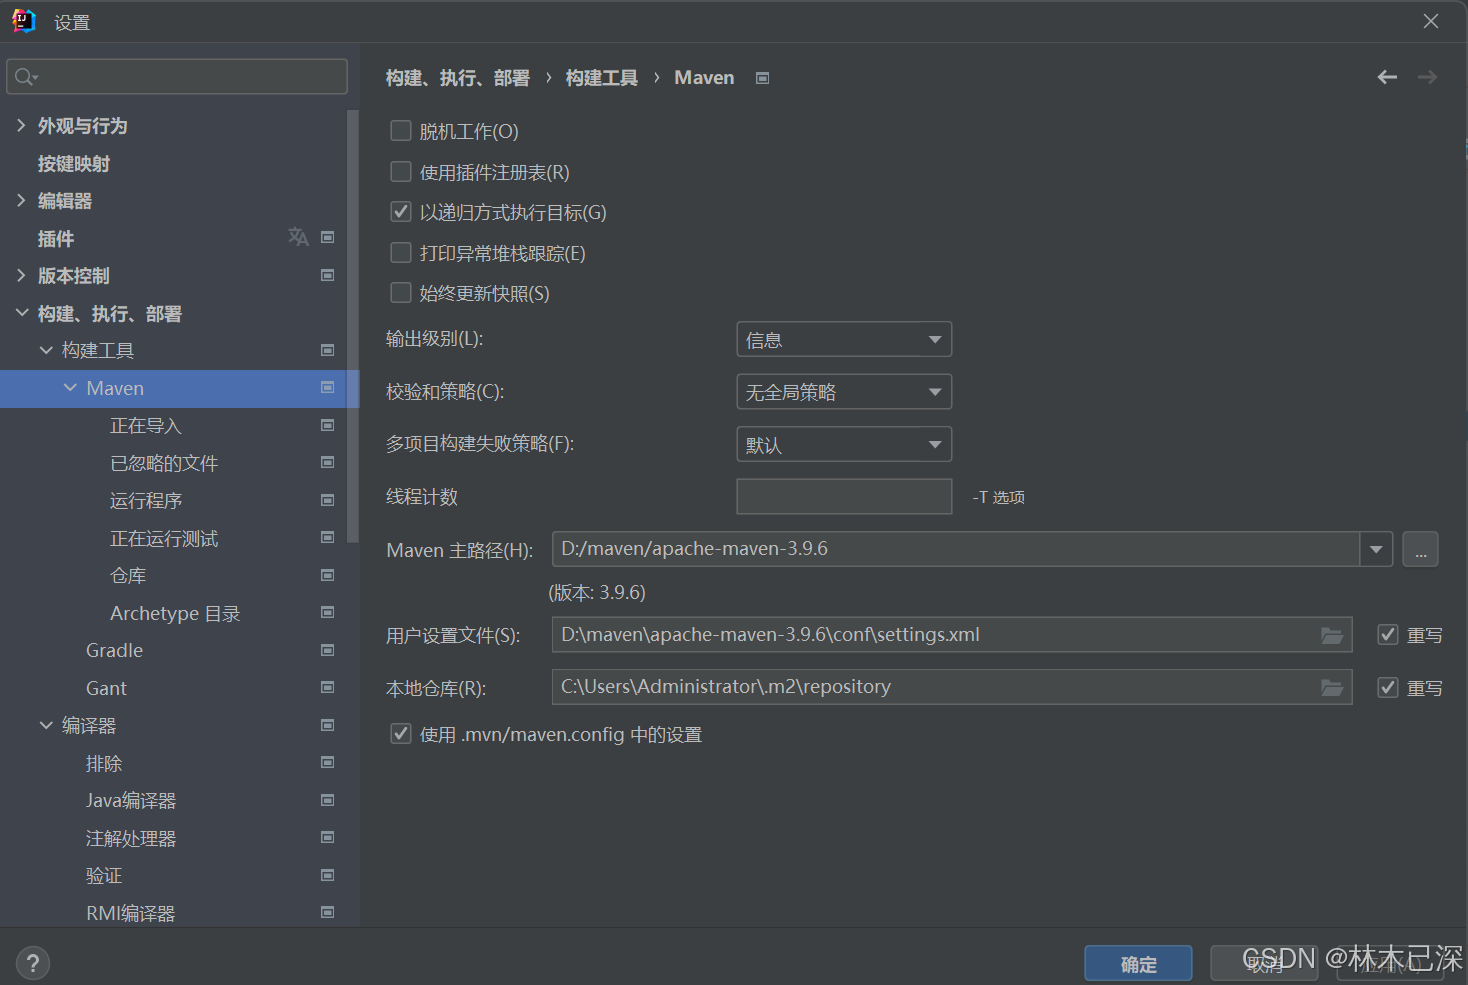Screen dimensions: 1468x985
Task: Click the 确定 button
Action: 1139,964
